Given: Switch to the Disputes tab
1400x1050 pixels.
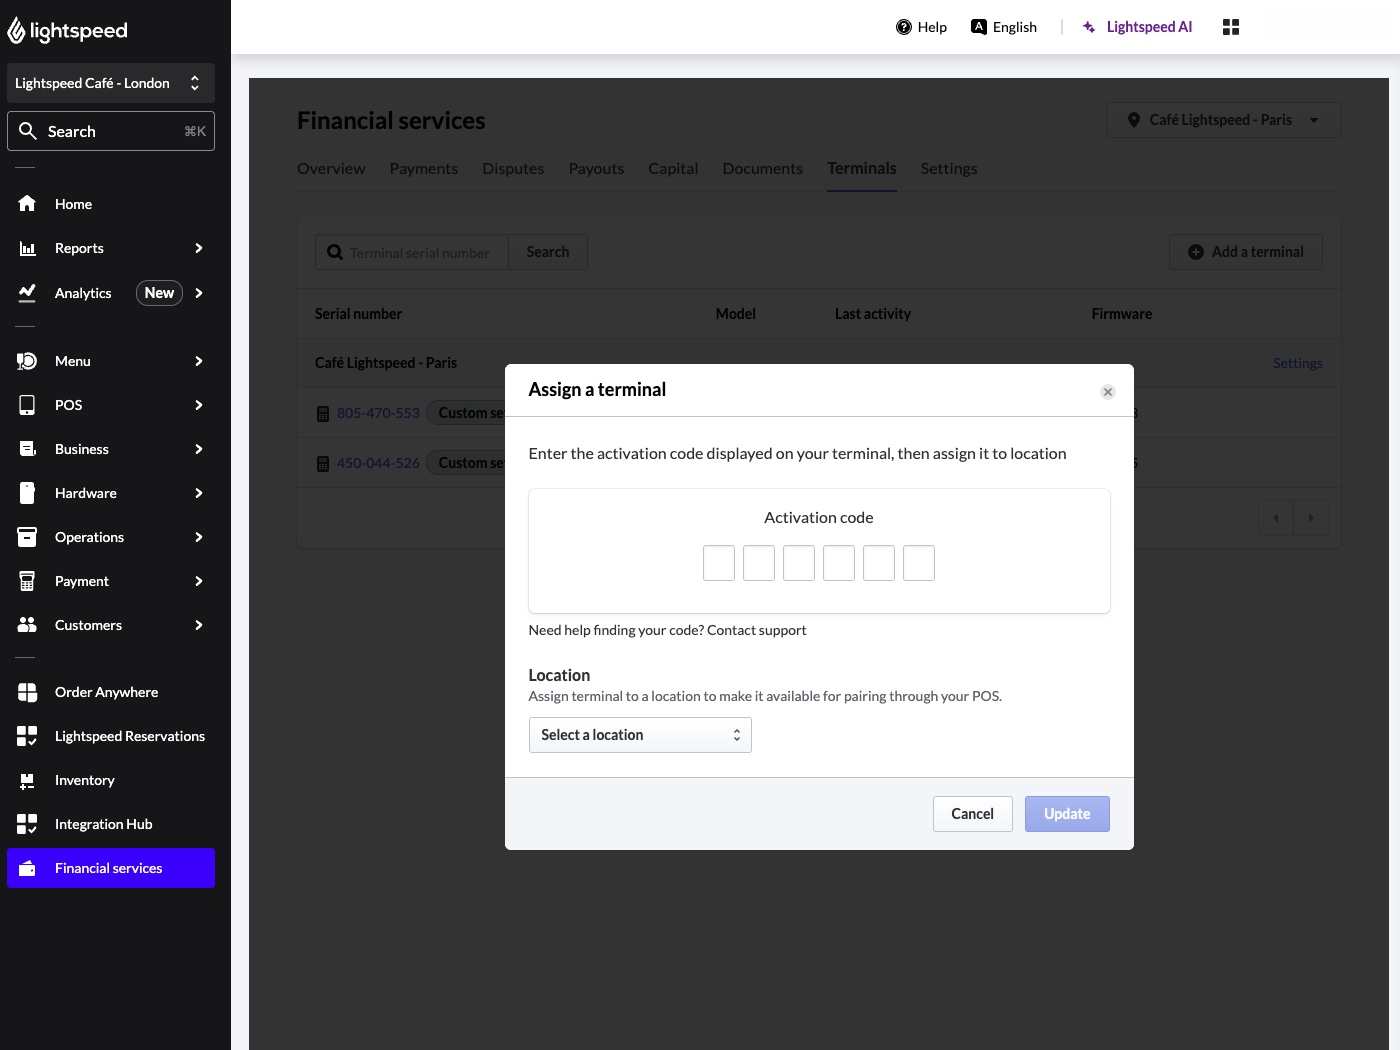Looking at the screenshot, I should [513, 168].
